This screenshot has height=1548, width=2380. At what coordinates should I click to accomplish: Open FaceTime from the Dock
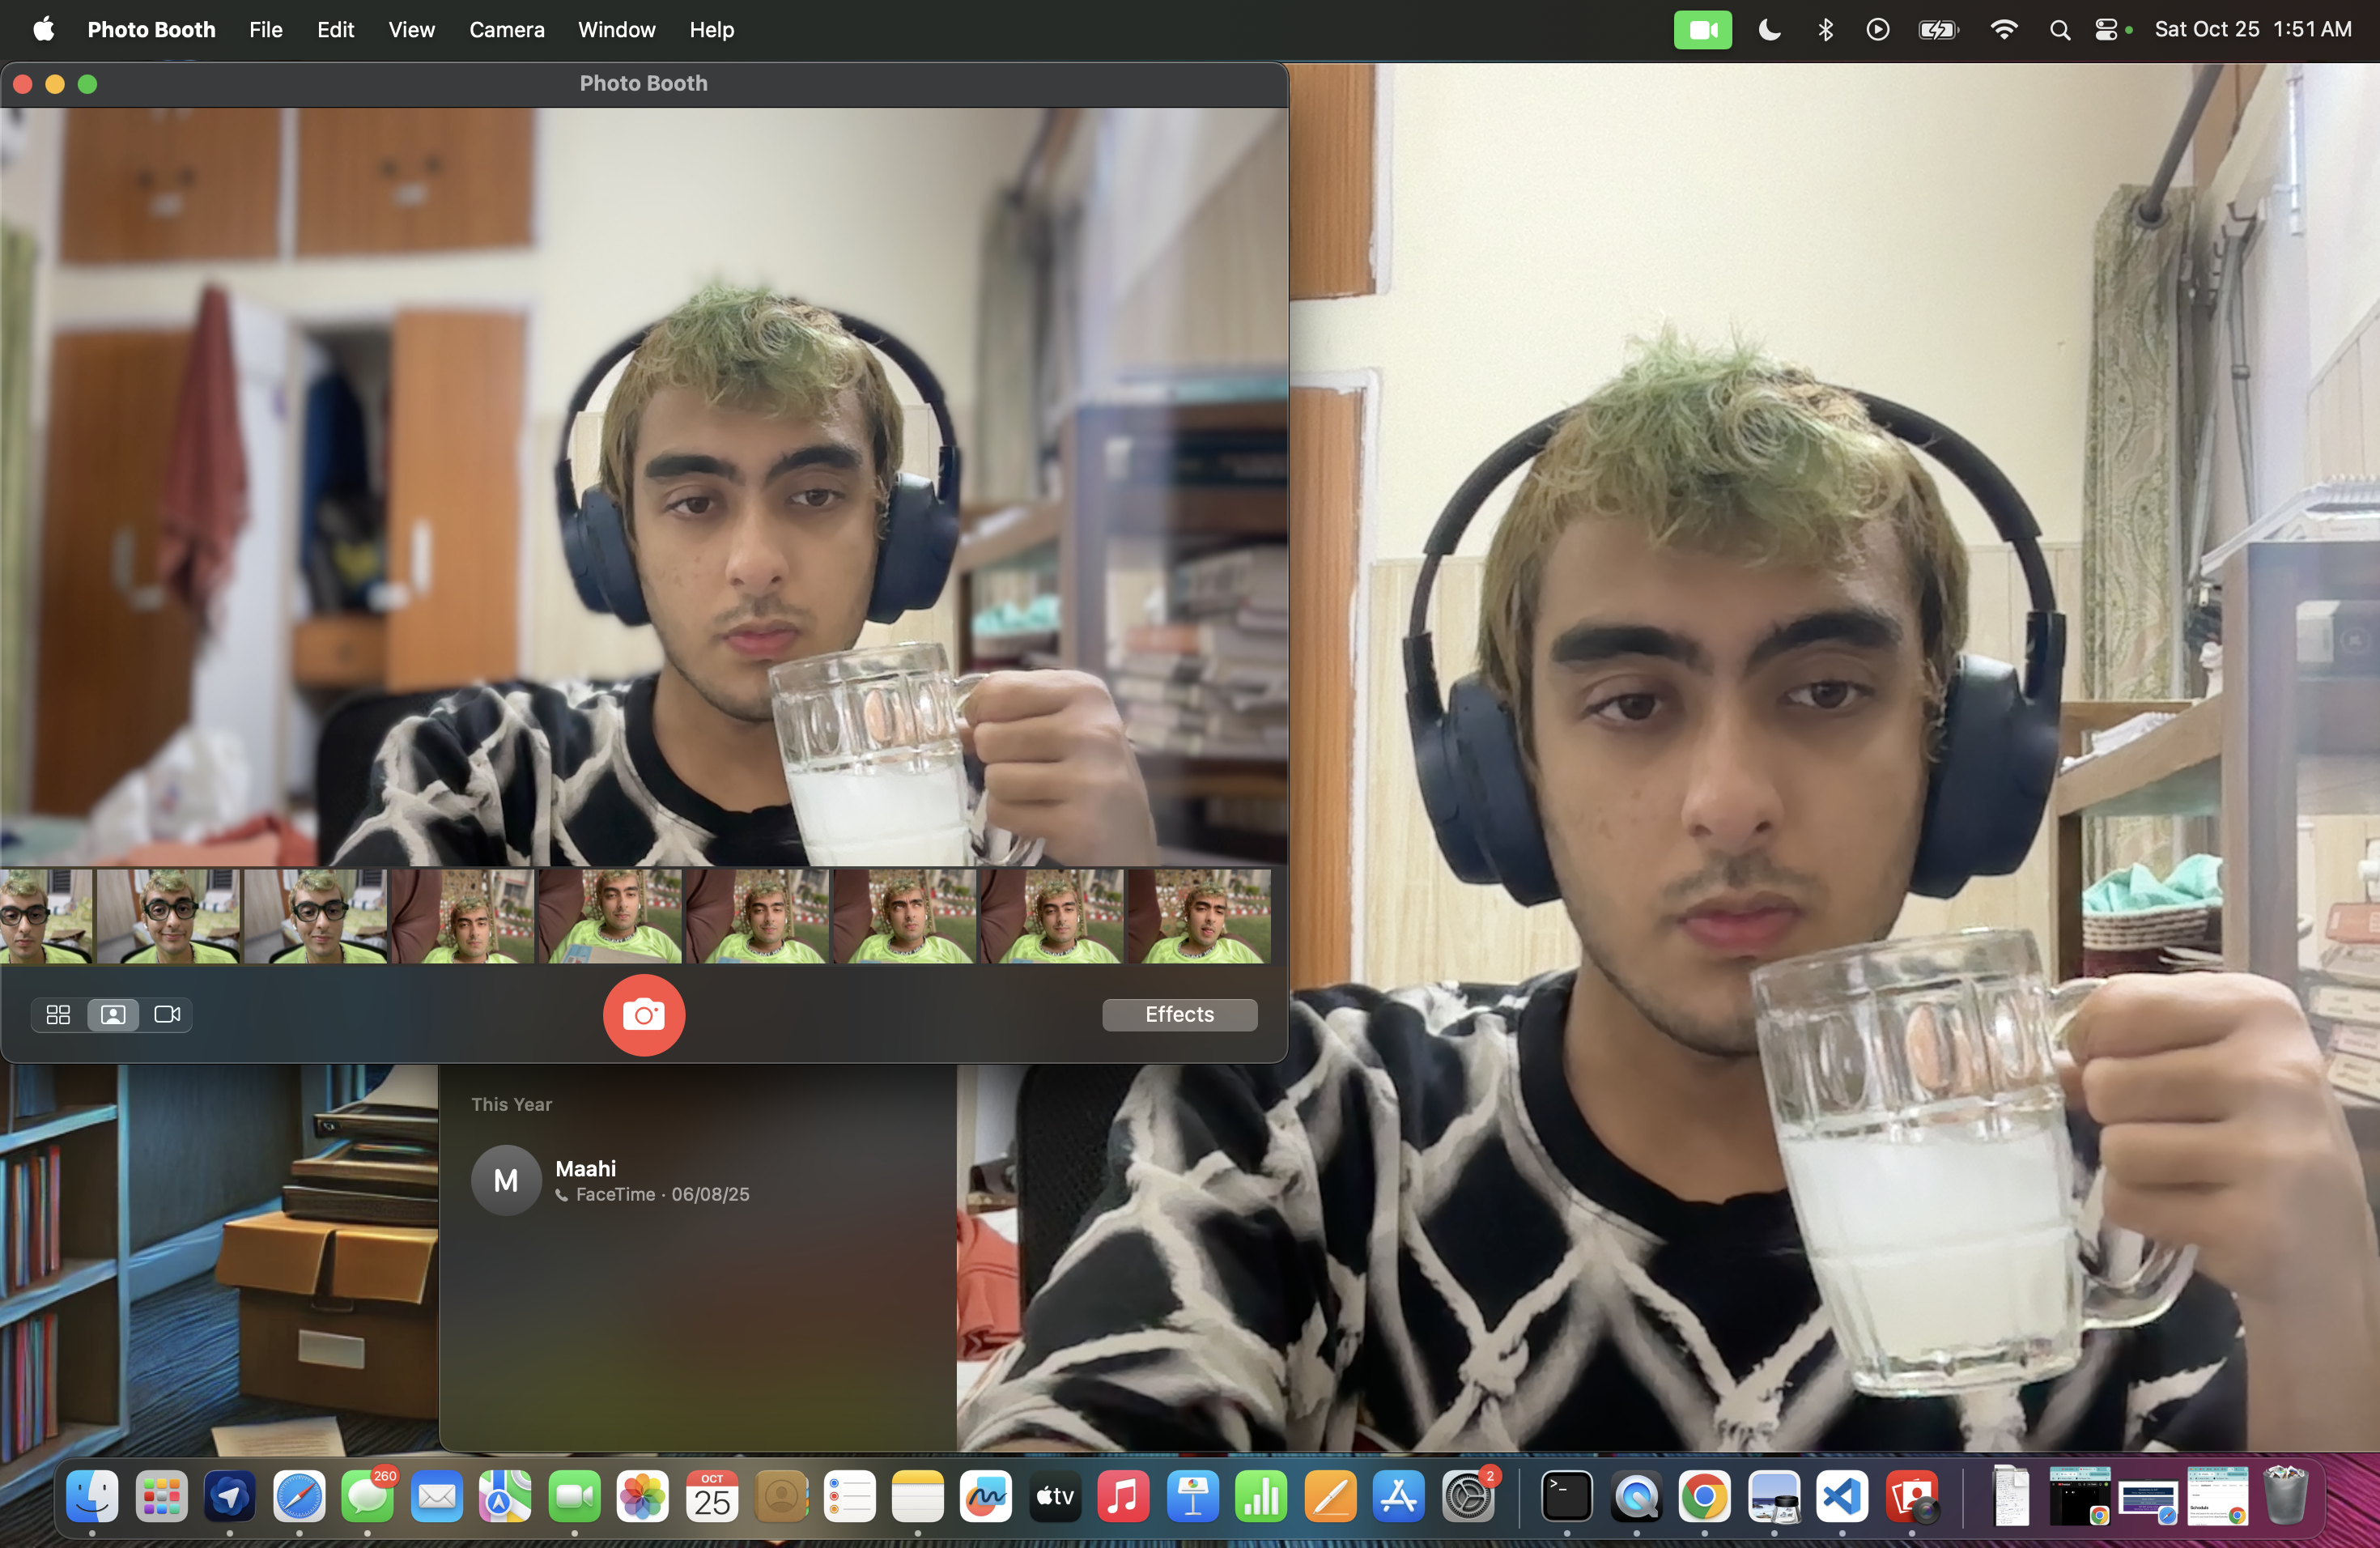(x=574, y=1497)
